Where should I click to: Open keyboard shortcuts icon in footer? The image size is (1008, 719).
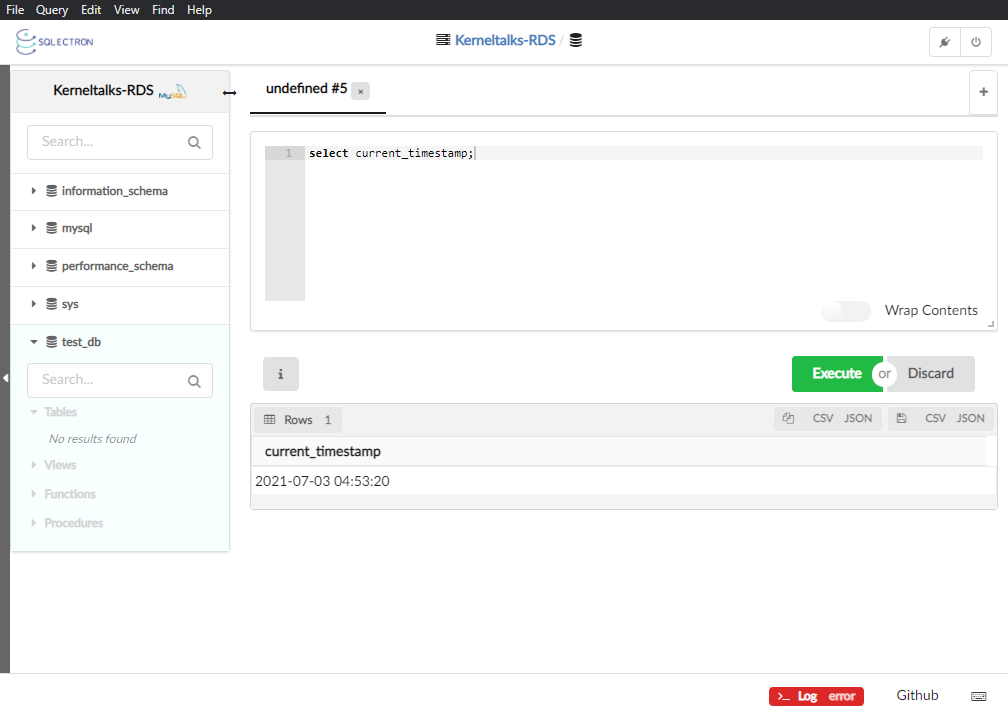978,696
